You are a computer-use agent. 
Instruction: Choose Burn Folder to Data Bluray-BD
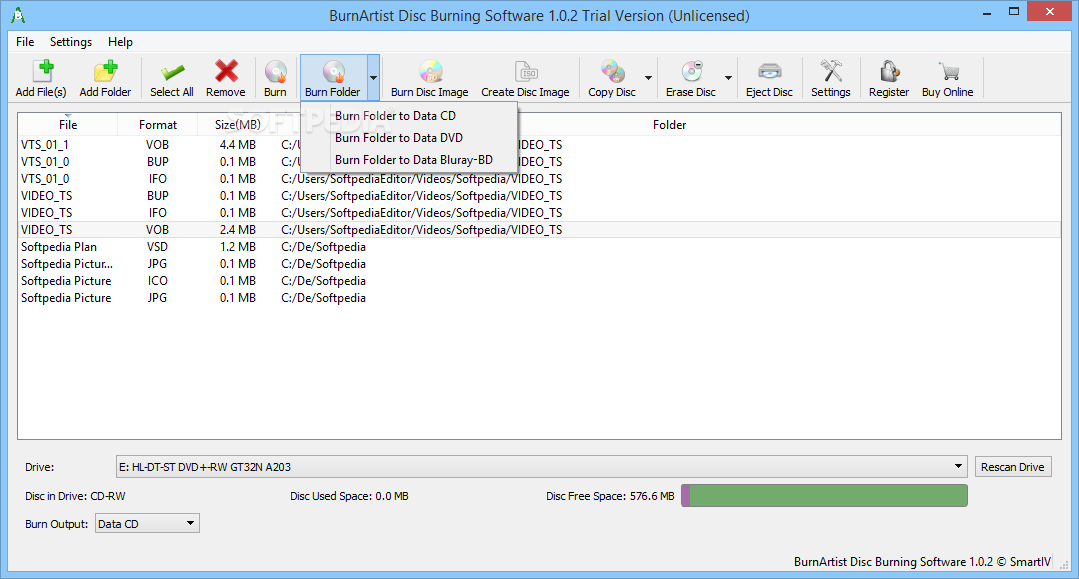point(409,160)
